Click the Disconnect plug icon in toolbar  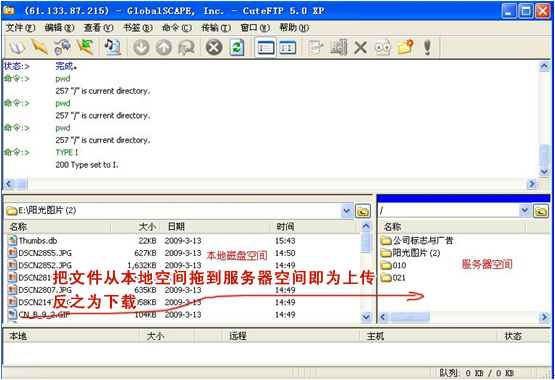tap(62, 47)
